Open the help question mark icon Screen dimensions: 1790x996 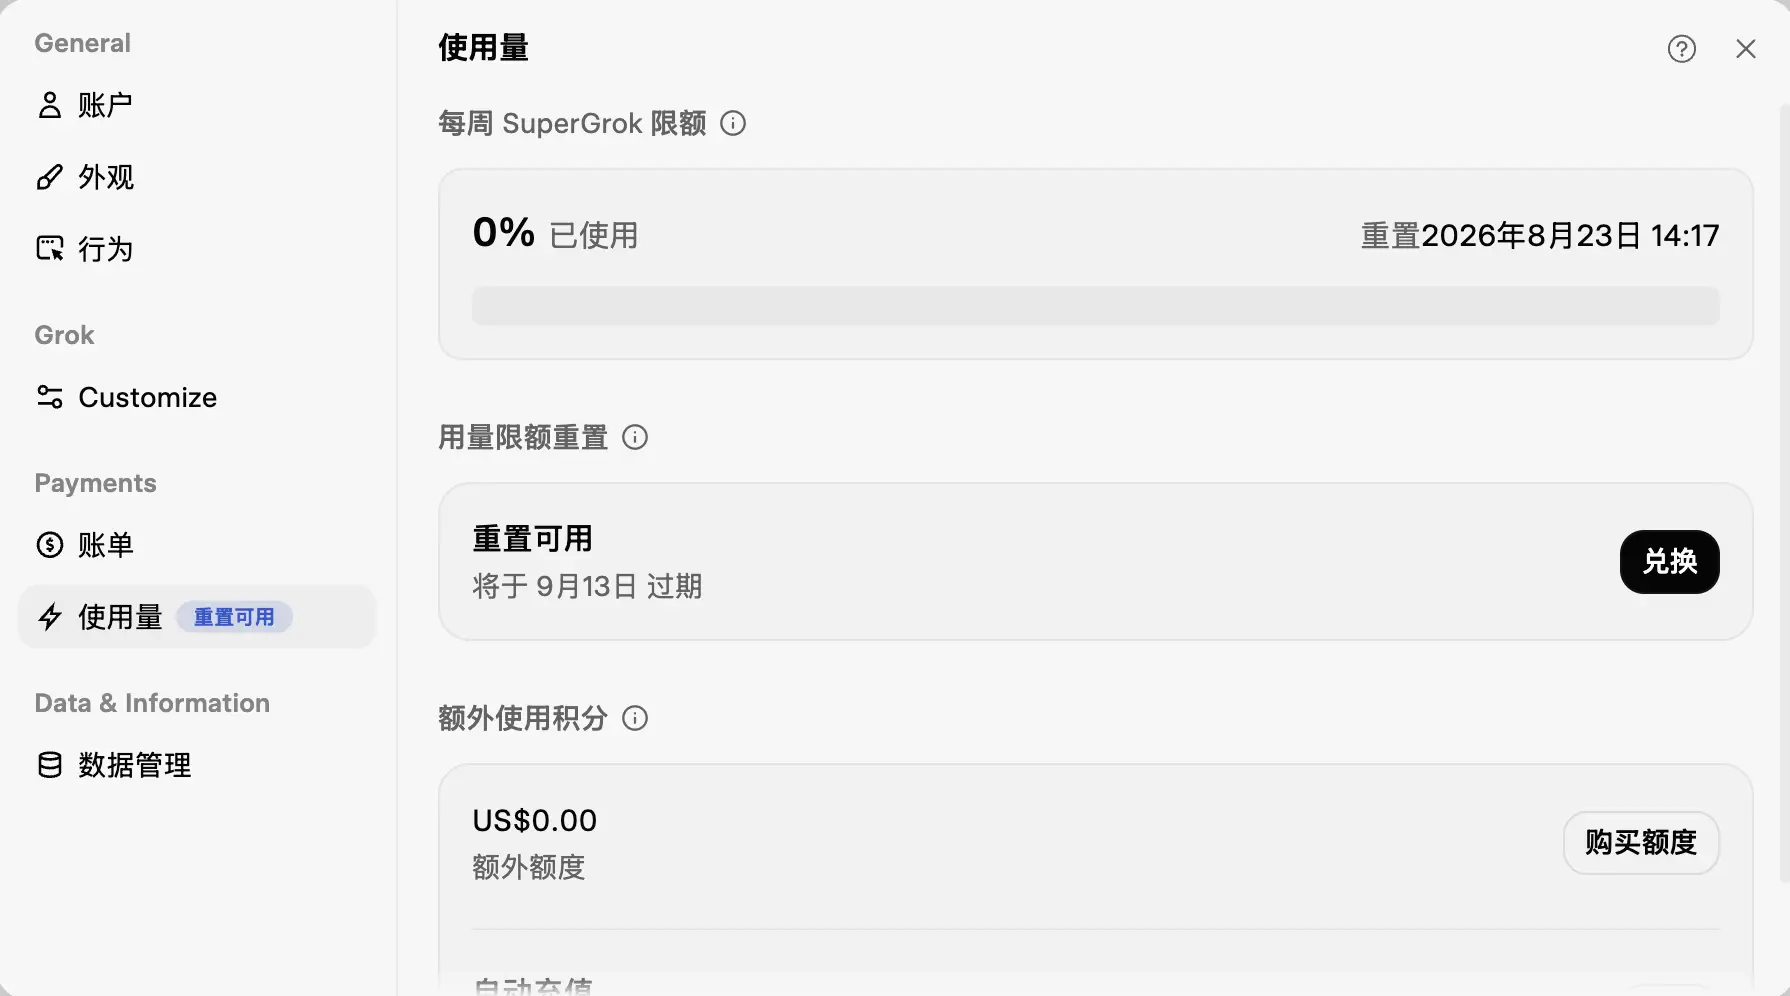click(x=1682, y=49)
